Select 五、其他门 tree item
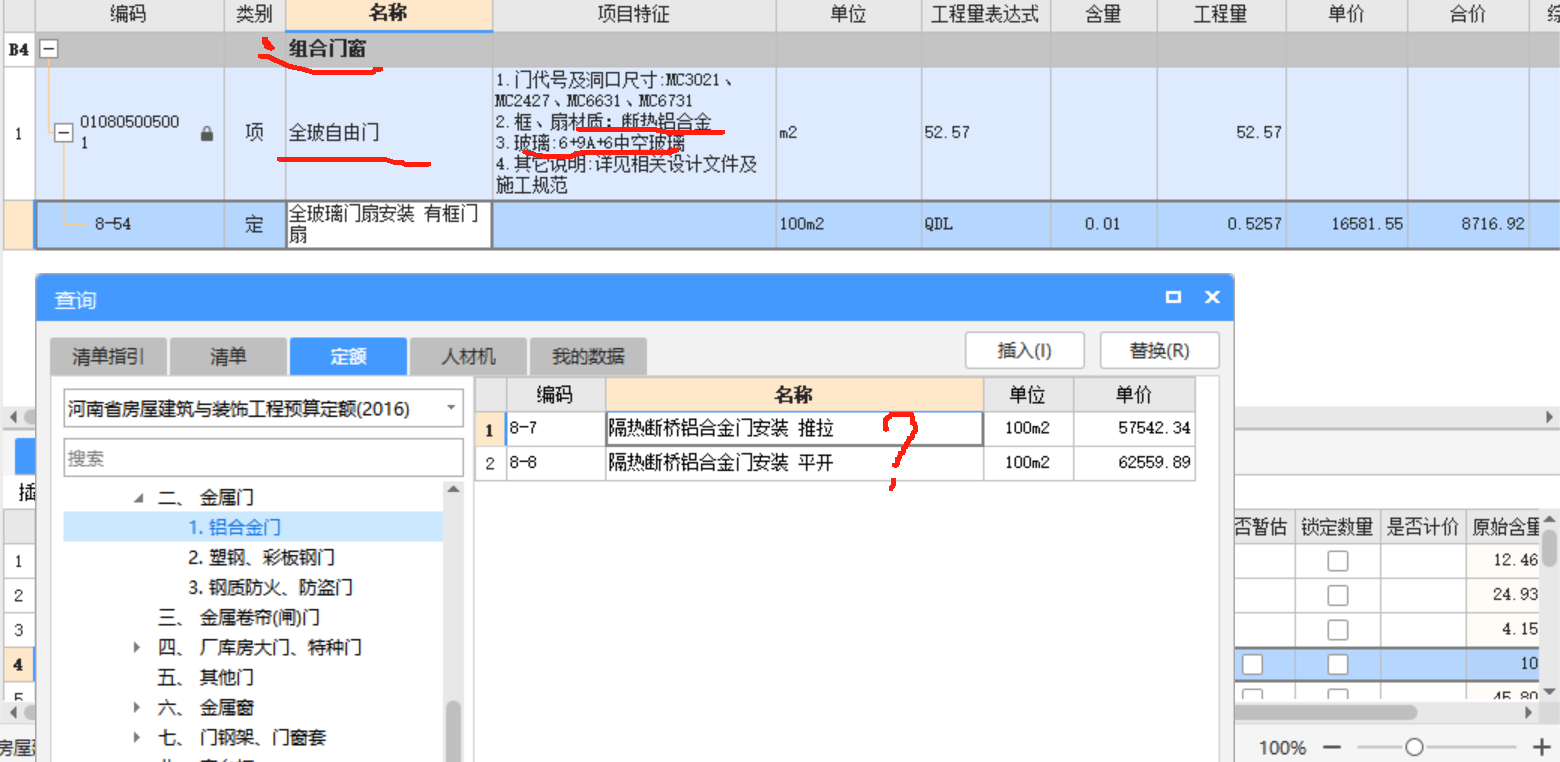The width and height of the screenshot is (1560, 762). point(205,677)
